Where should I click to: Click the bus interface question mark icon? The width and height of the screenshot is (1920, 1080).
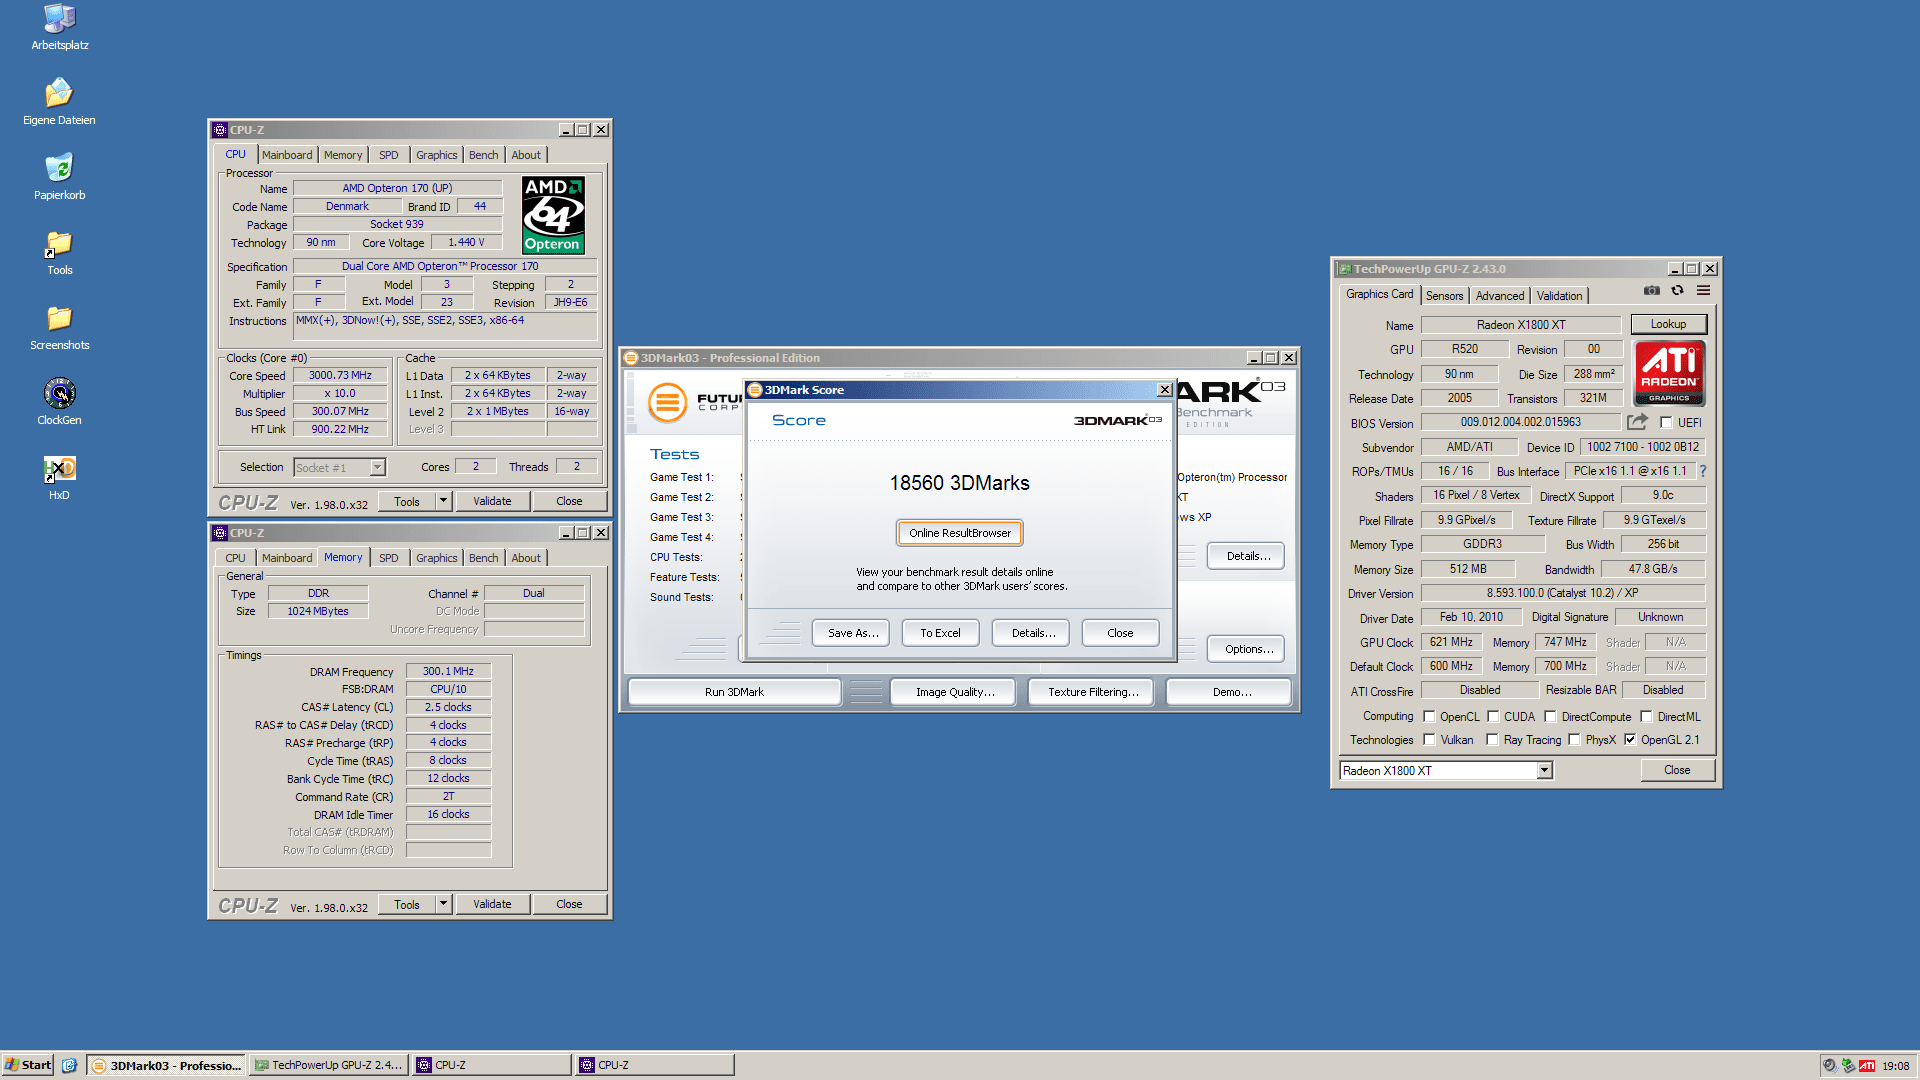click(1702, 471)
